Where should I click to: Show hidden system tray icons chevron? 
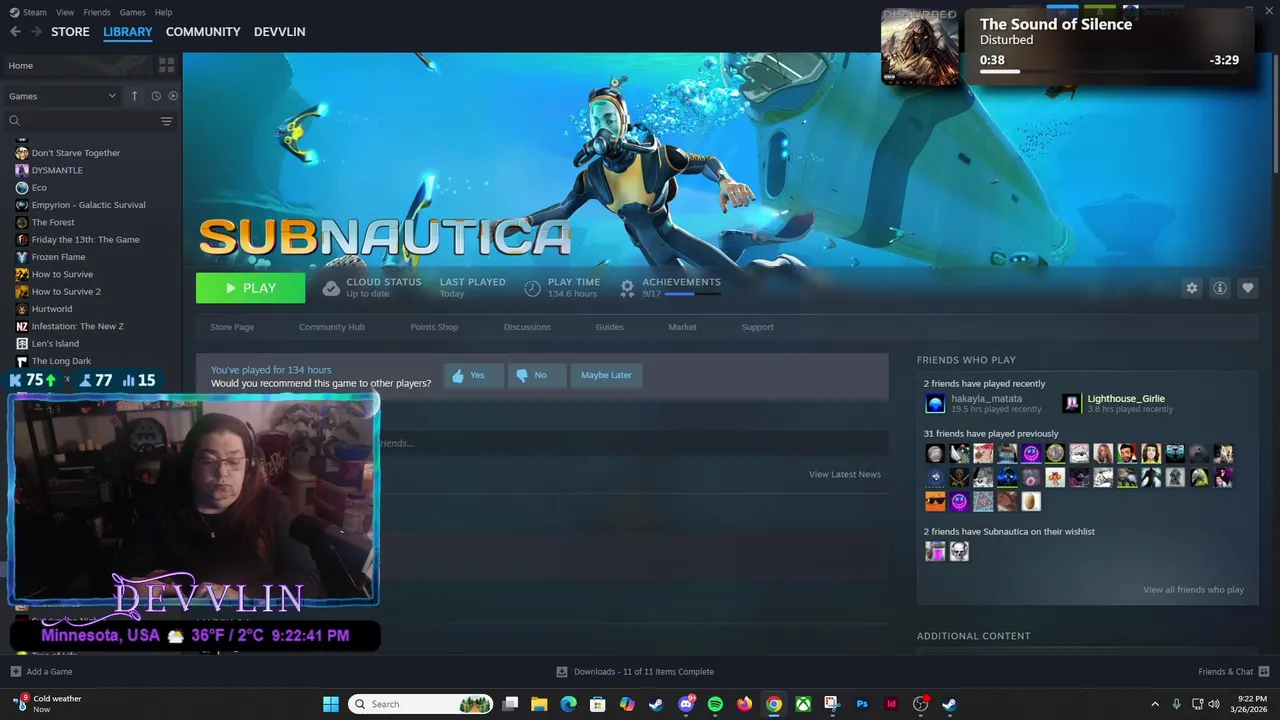1155,704
